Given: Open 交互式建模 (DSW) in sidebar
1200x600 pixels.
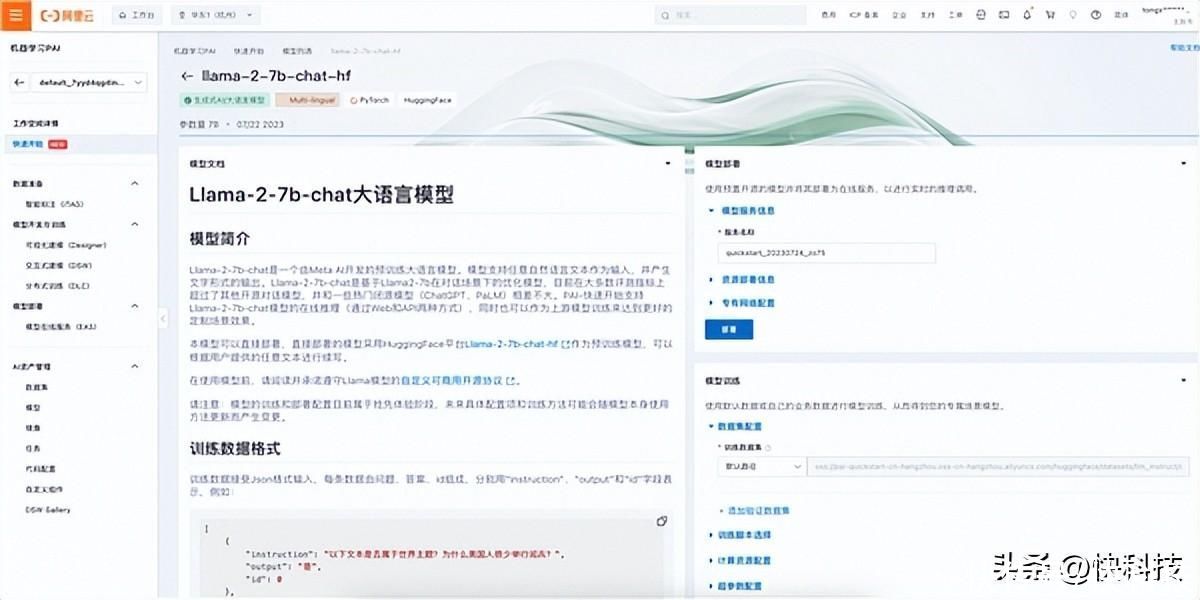Looking at the screenshot, I should [x=59, y=265].
